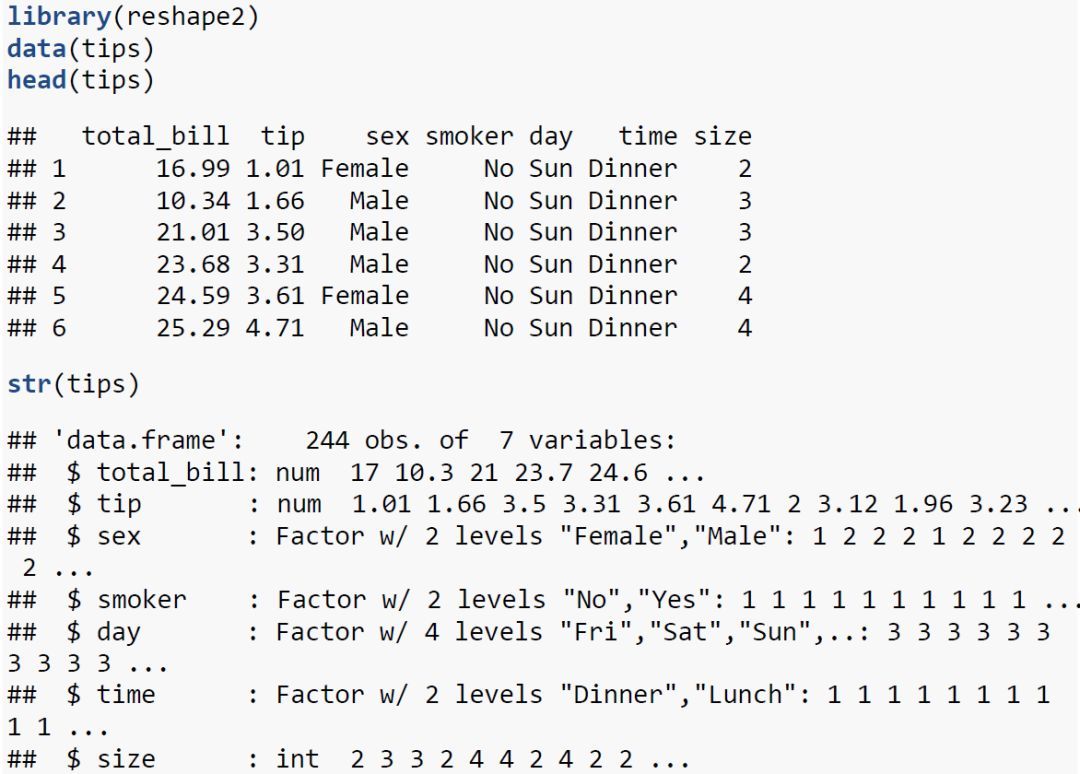
Task: Click Female in row 5
Action: (364, 295)
